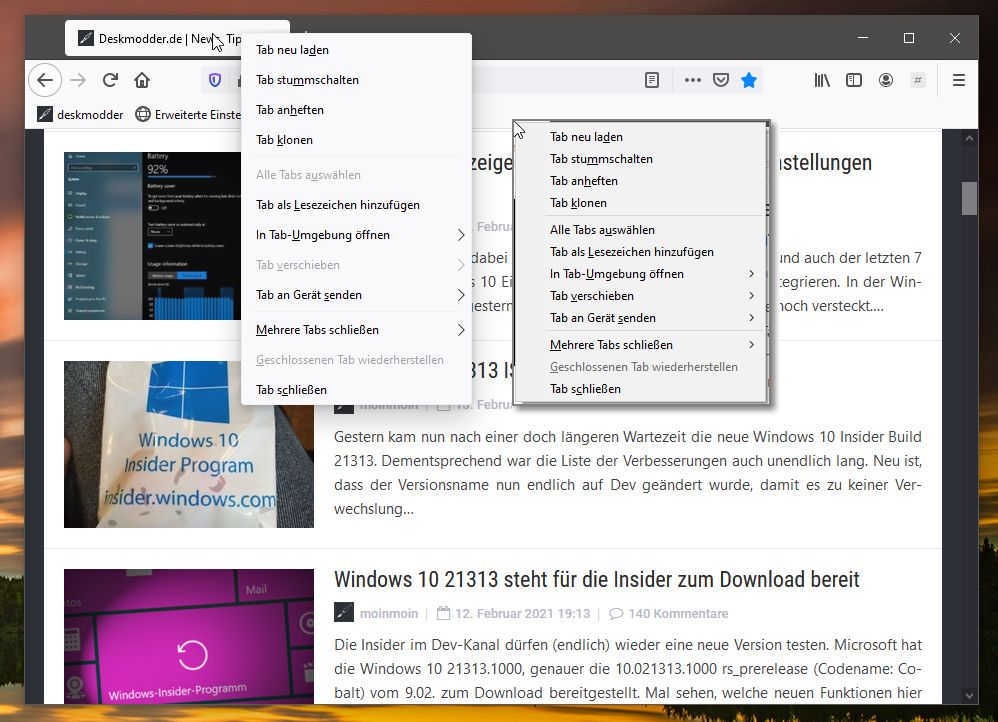Expand Tab verschieben arrow in left menu
The height and width of the screenshot is (722, 998).
click(x=461, y=265)
